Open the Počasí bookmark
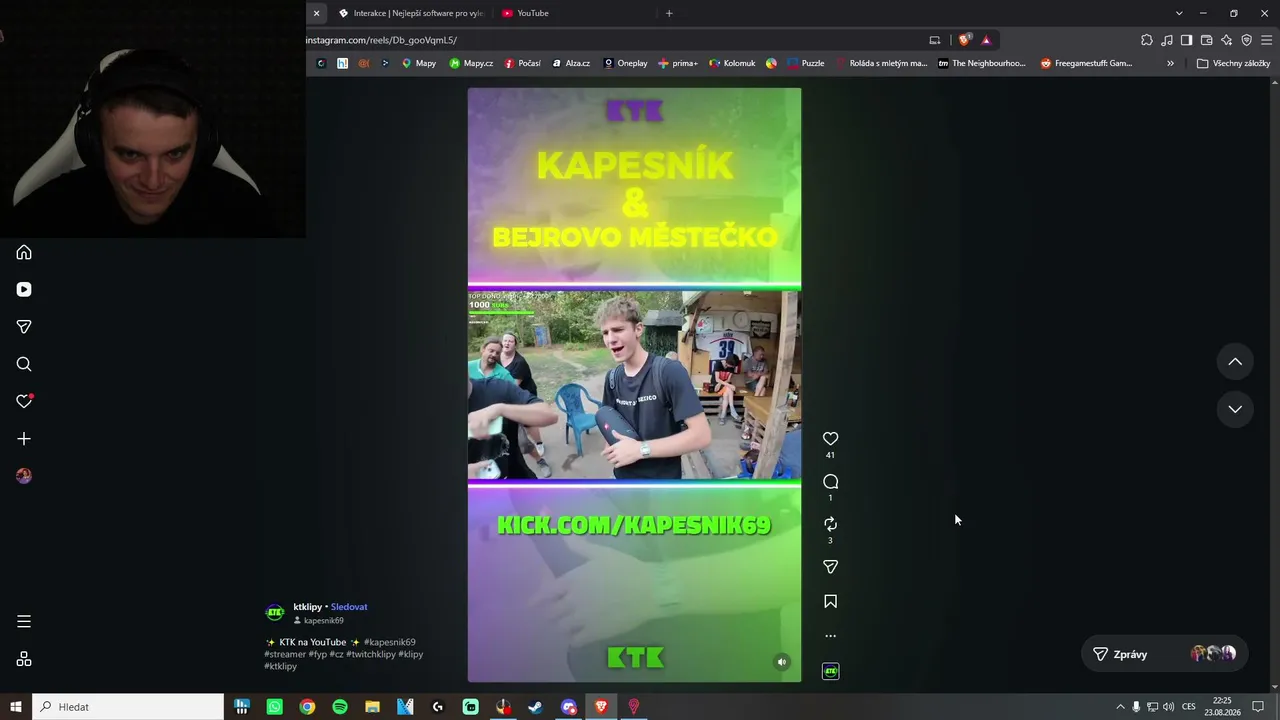The image size is (1280, 720). (x=522, y=63)
